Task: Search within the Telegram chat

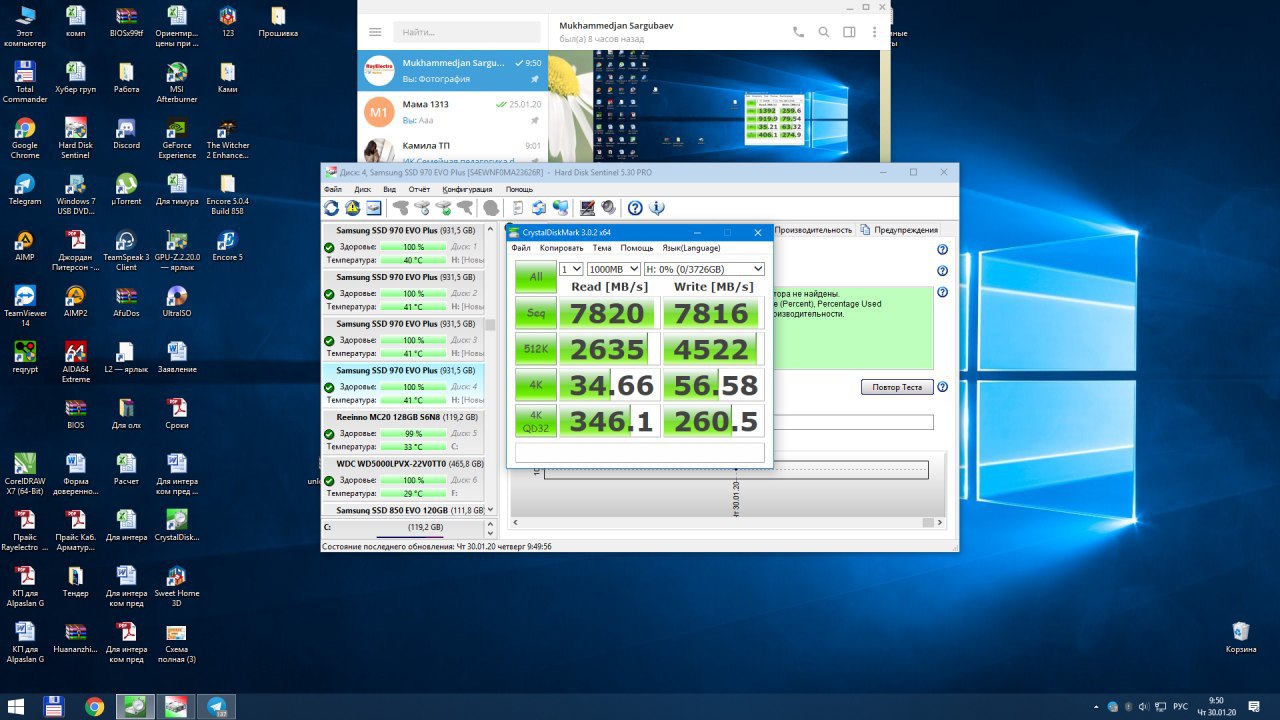Action: [x=824, y=32]
